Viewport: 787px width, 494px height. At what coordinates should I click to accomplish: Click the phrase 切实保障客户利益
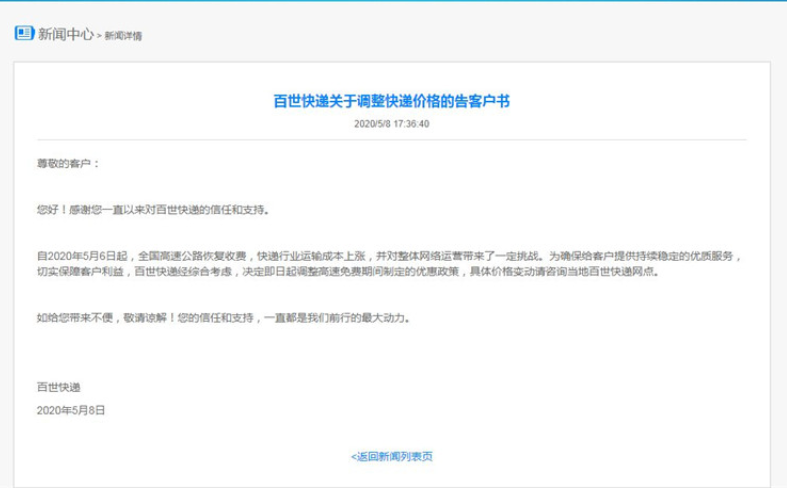tap(82, 272)
